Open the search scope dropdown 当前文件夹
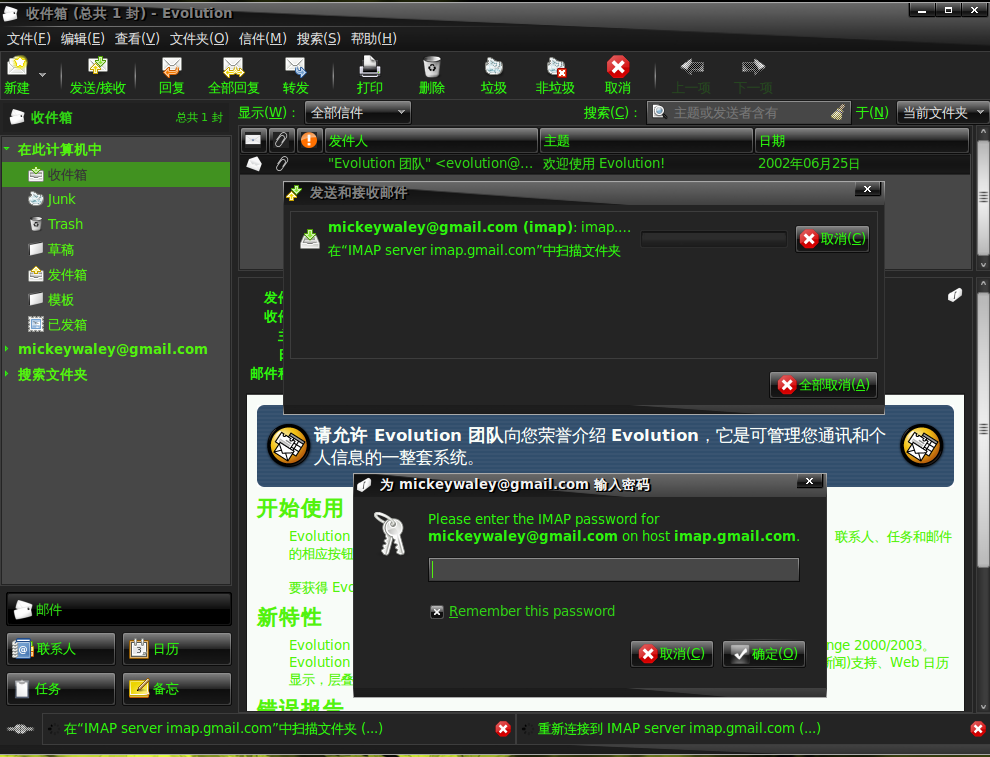Image resolution: width=990 pixels, height=757 pixels. click(x=943, y=113)
